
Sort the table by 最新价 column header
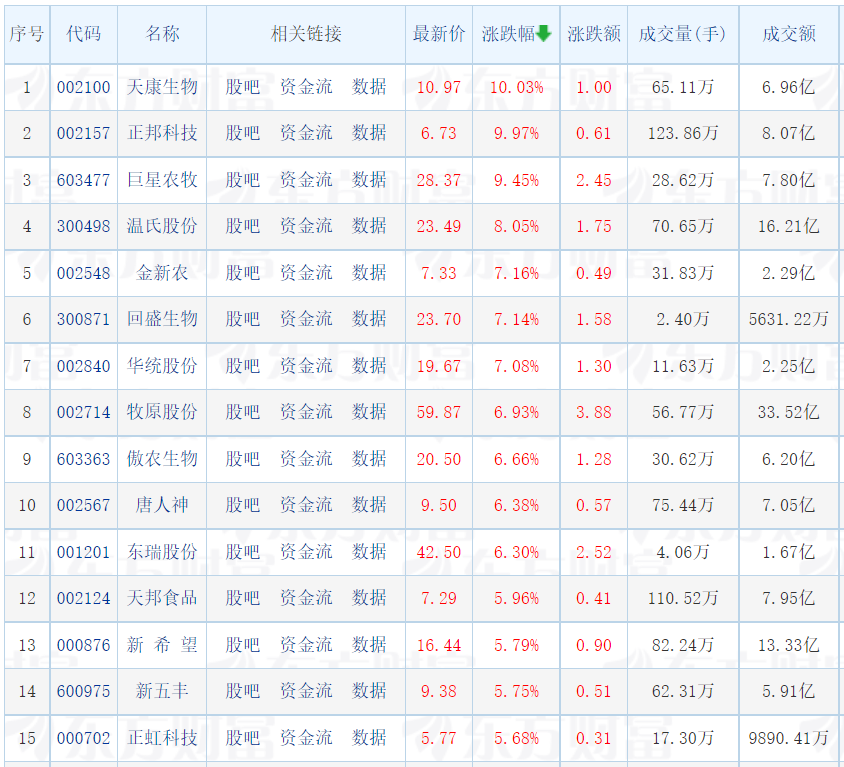pos(438,34)
